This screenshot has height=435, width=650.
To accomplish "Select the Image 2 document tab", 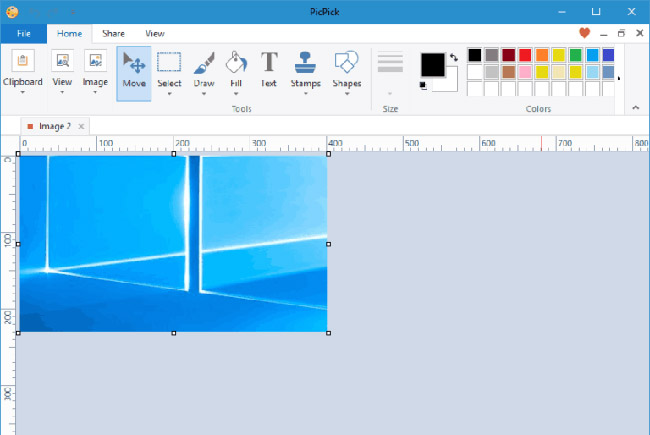I will tap(55, 126).
